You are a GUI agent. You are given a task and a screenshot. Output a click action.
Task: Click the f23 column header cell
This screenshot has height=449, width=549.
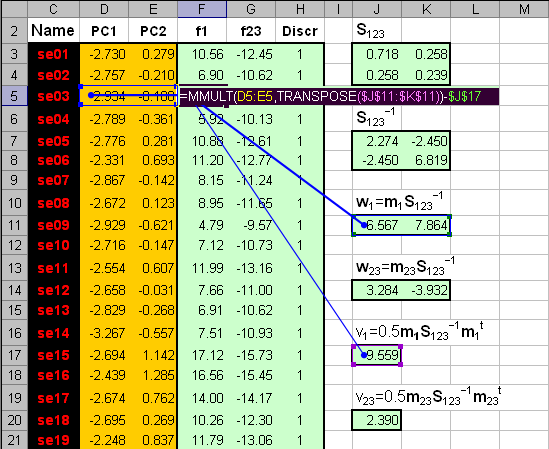(x=251, y=31)
